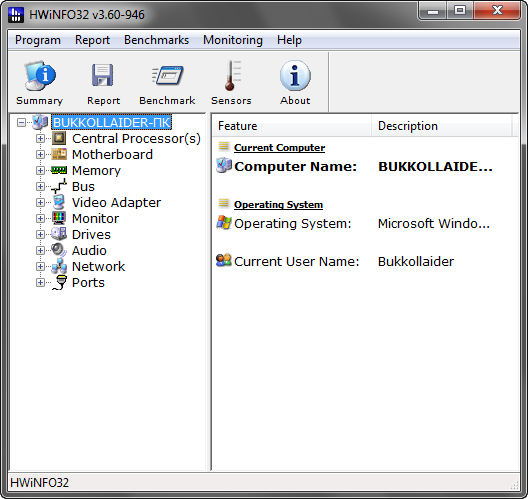Expand the Drives tree node

click(40, 234)
